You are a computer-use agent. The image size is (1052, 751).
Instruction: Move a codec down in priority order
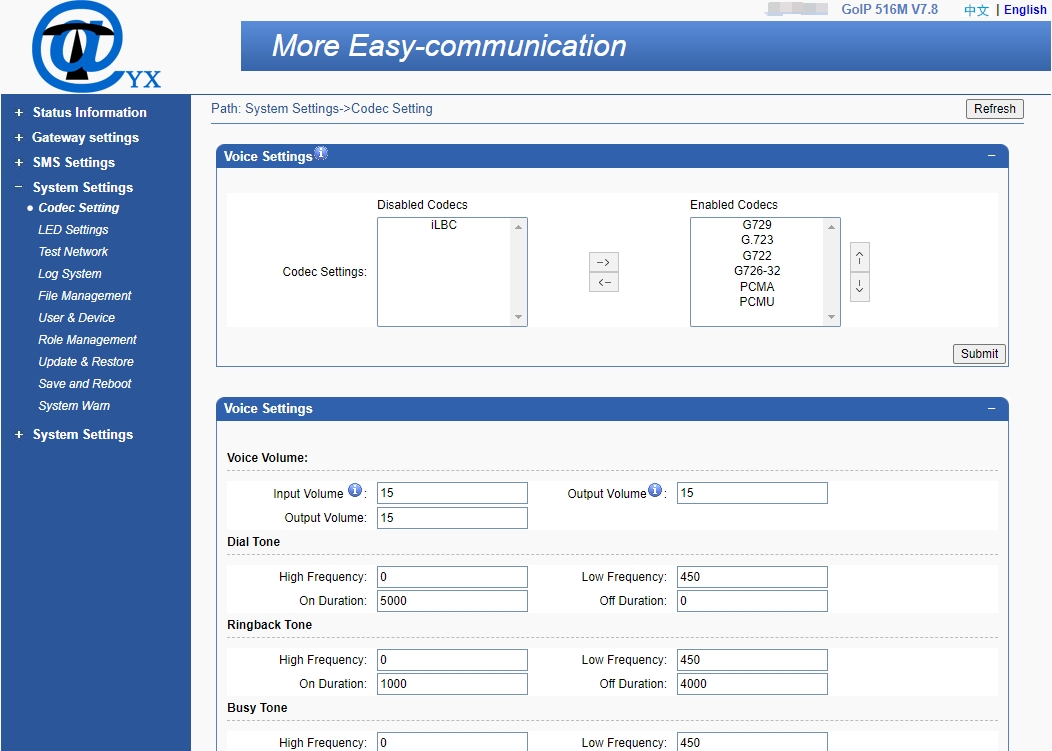click(859, 288)
